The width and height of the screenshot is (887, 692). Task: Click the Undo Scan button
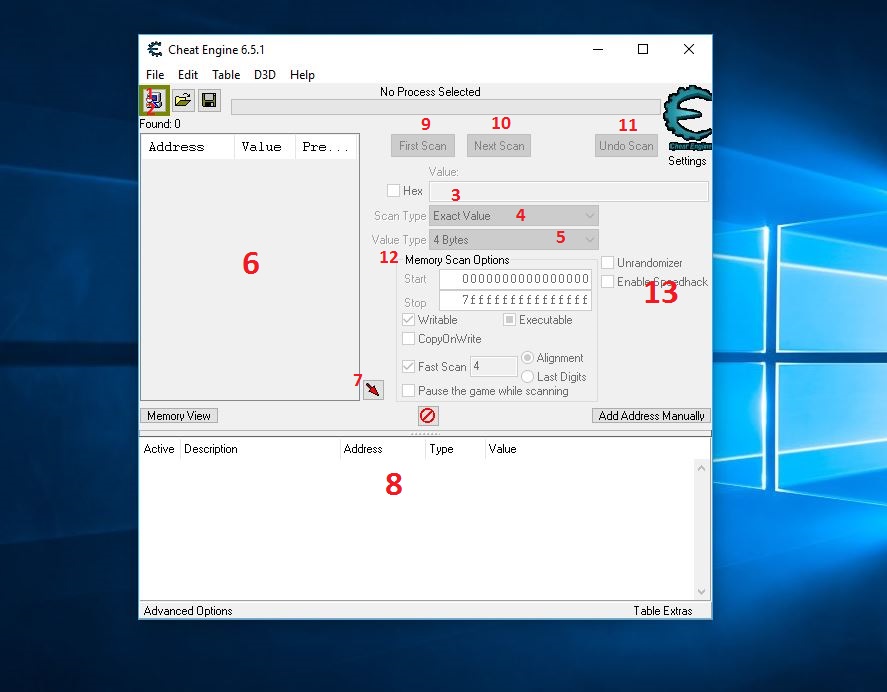tap(626, 146)
